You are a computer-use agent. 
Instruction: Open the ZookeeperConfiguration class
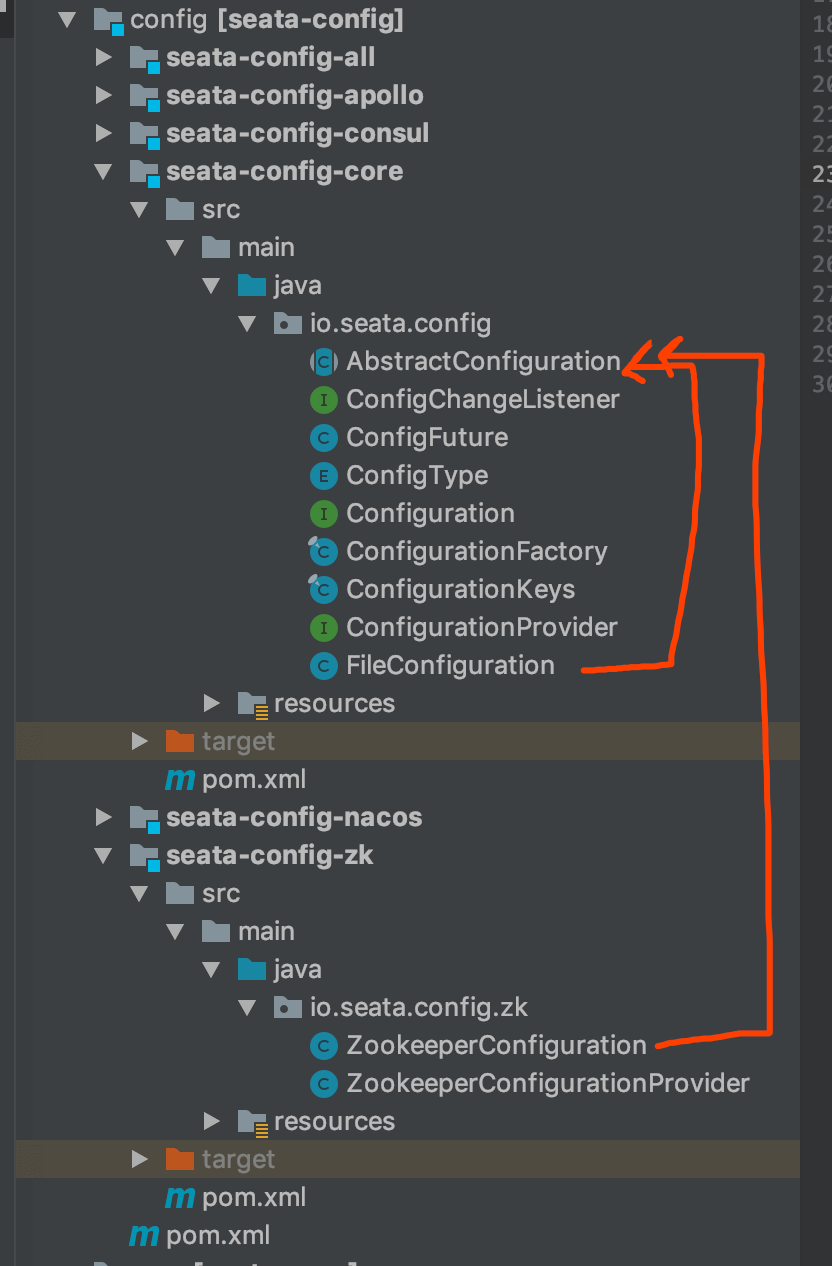496,1046
